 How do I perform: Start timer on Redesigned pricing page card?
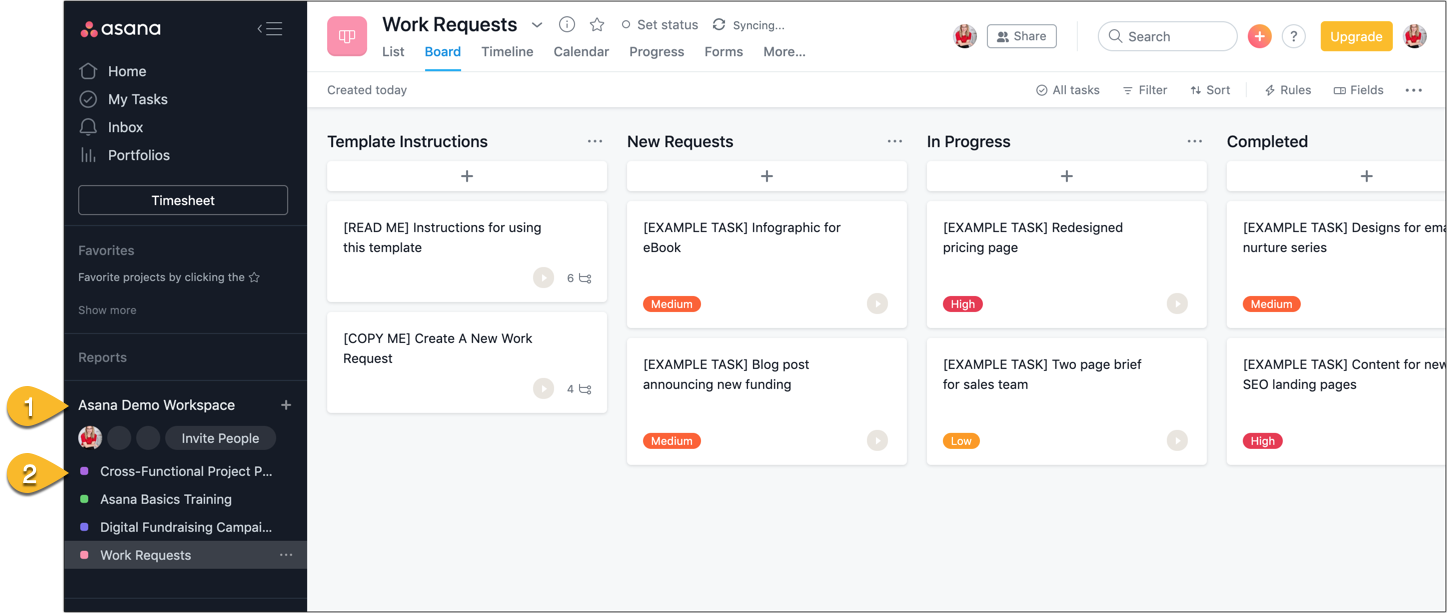(x=1177, y=303)
